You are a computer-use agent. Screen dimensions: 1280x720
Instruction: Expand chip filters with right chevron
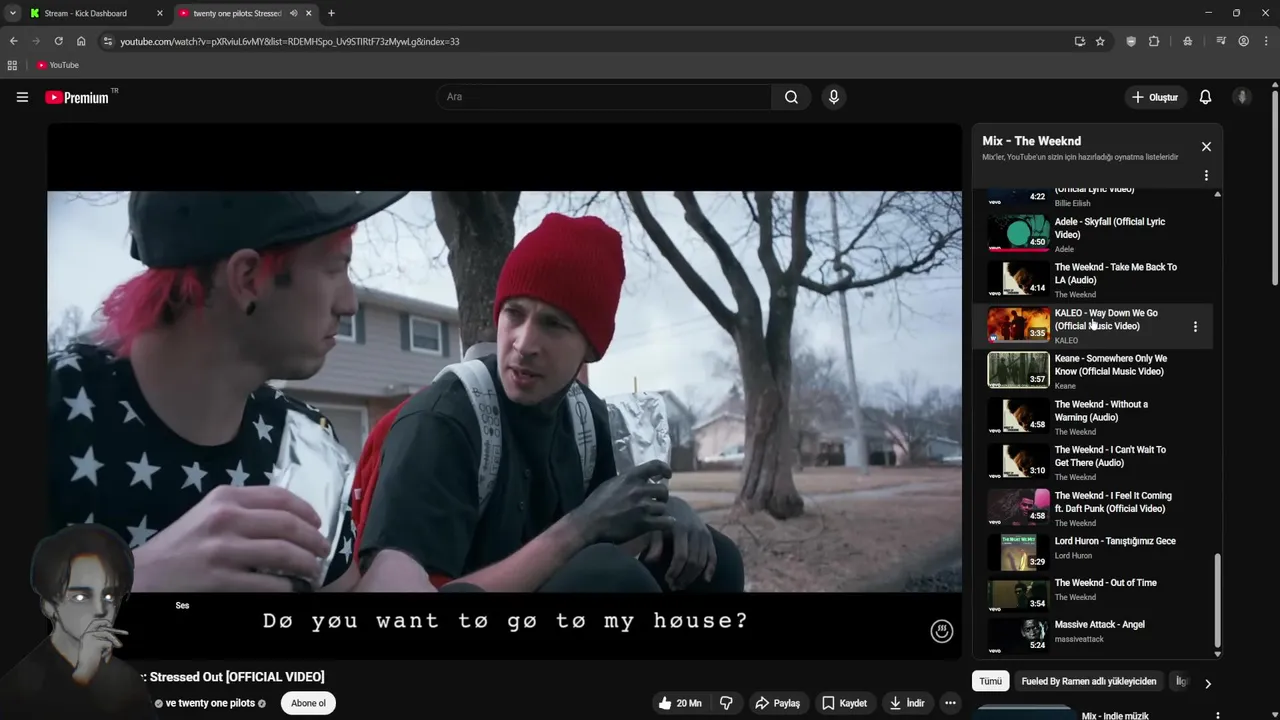pos(1207,683)
